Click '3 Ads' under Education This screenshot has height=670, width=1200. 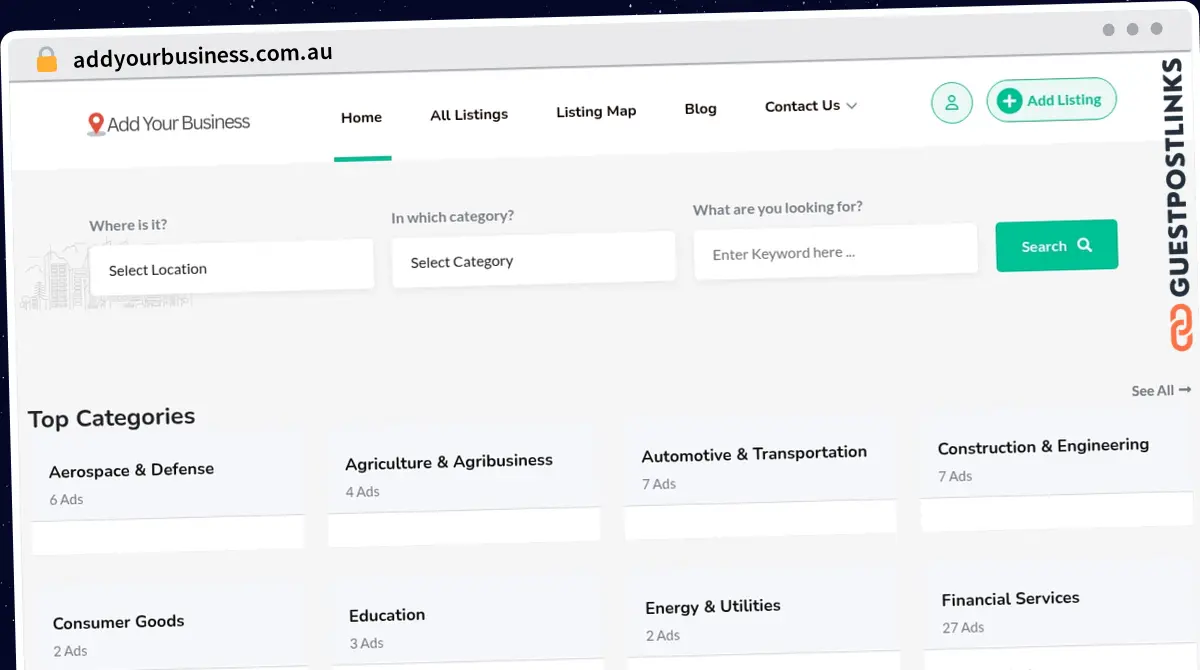pyautogui.click(x=366, y=643)
